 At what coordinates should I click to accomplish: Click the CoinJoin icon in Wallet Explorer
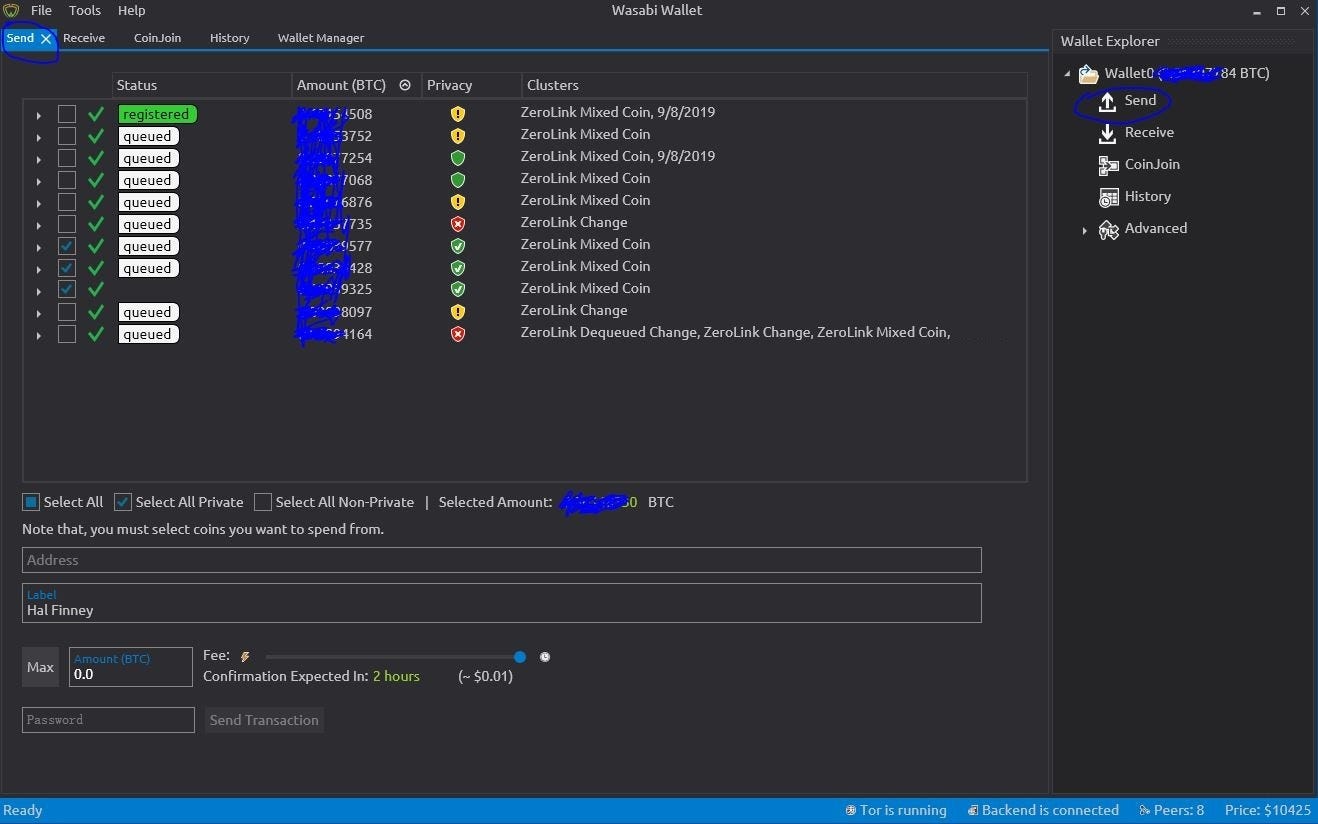pos(1108,165)
